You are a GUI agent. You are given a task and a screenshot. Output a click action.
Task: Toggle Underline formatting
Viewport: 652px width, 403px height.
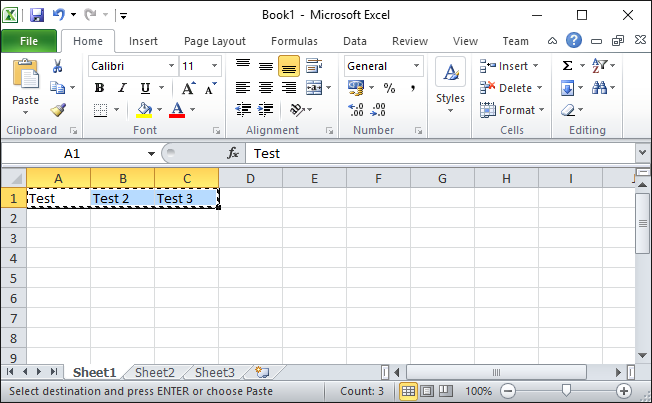click(x=145, y=88)
